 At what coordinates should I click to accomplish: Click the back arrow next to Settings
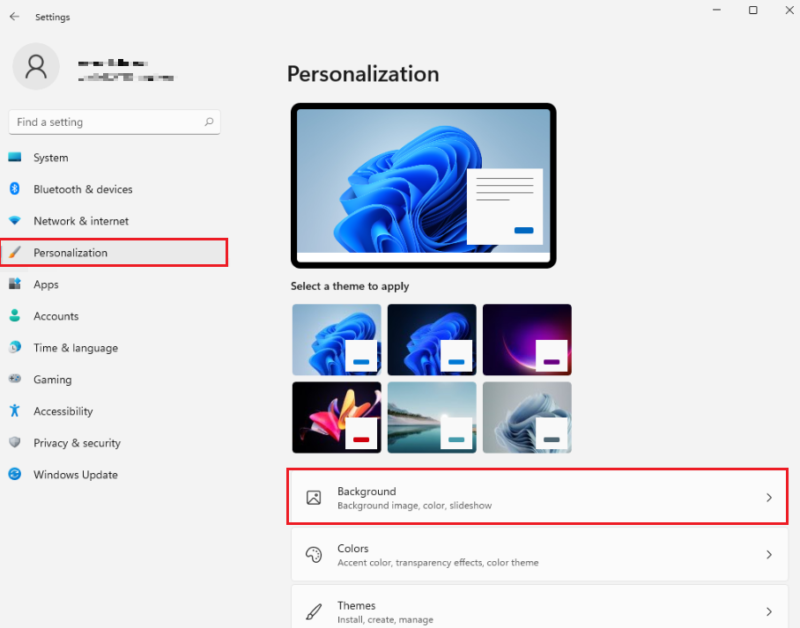point(12,16)
